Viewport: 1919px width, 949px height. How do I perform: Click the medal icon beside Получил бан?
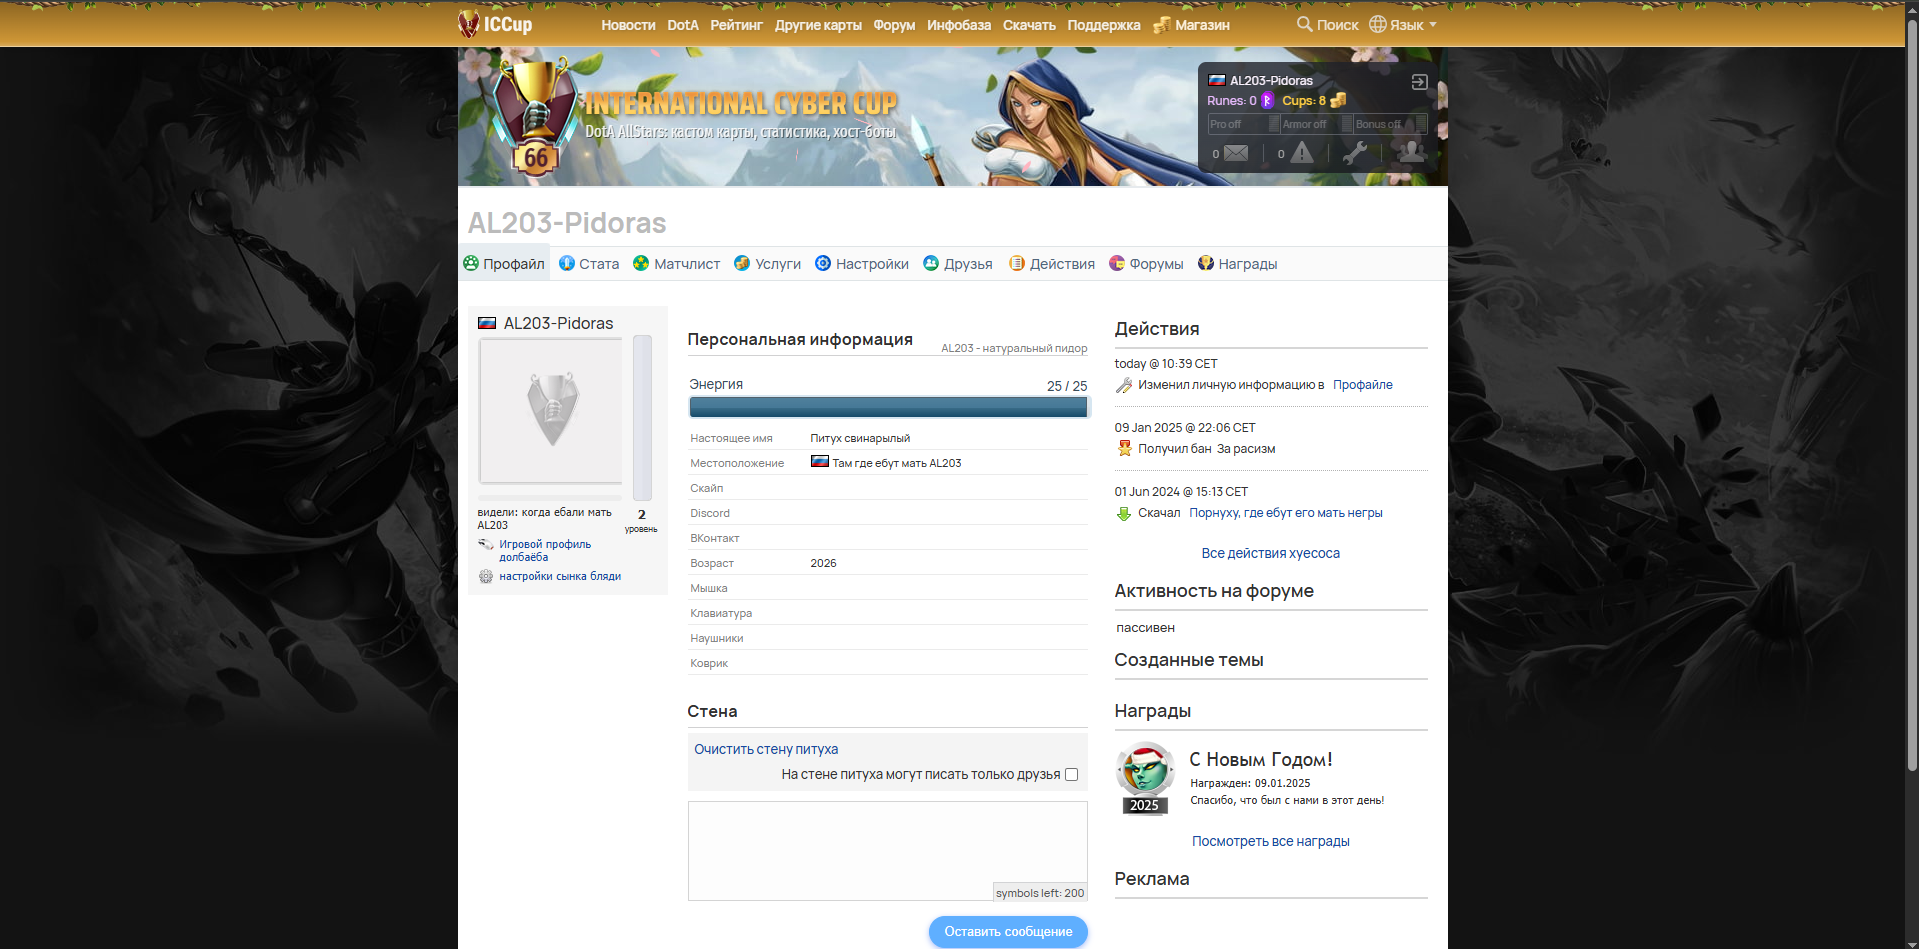[x=1124, y=449]
